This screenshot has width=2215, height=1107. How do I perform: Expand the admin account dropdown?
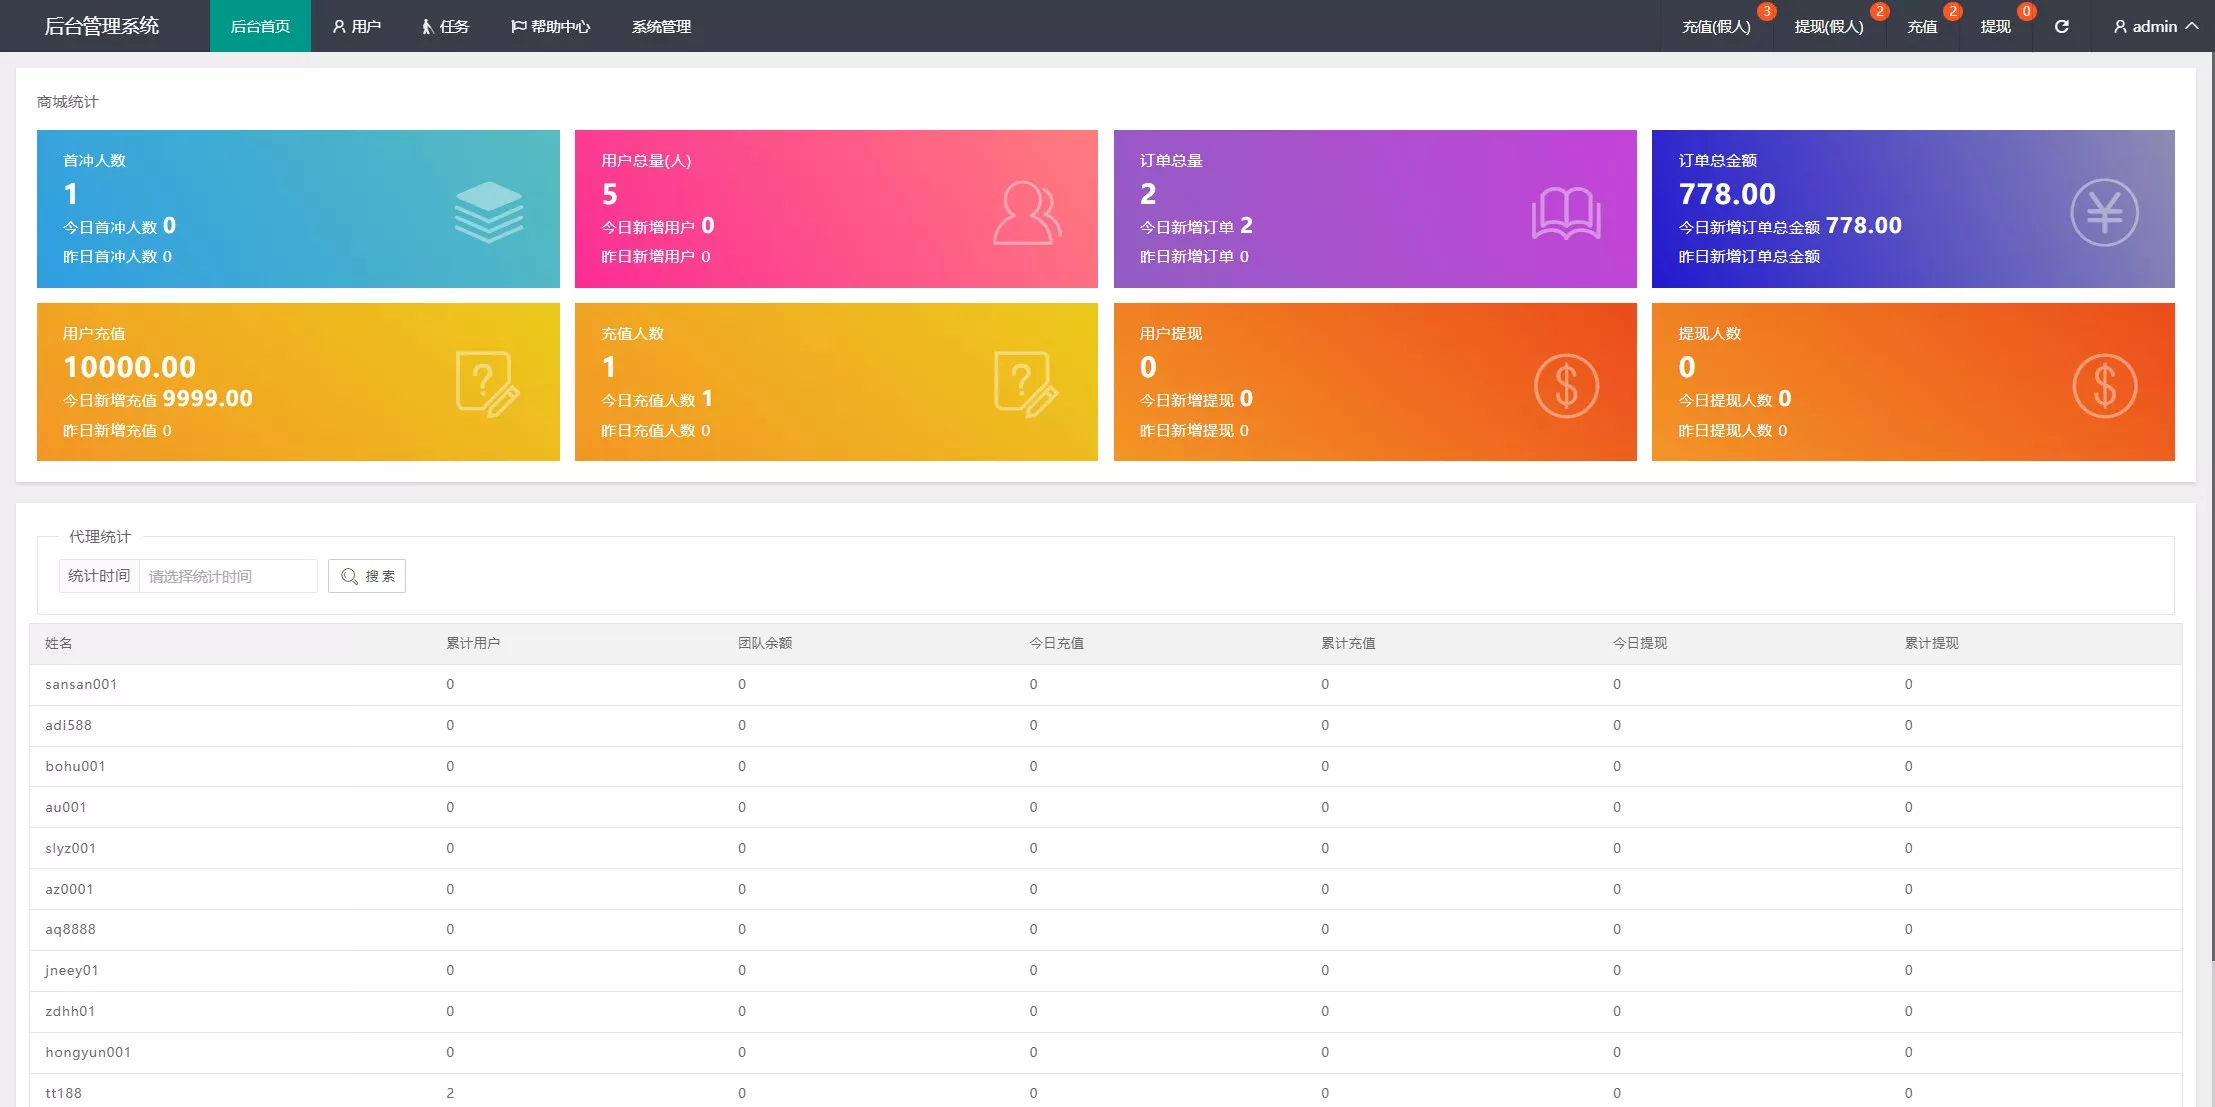[2154, 27]
